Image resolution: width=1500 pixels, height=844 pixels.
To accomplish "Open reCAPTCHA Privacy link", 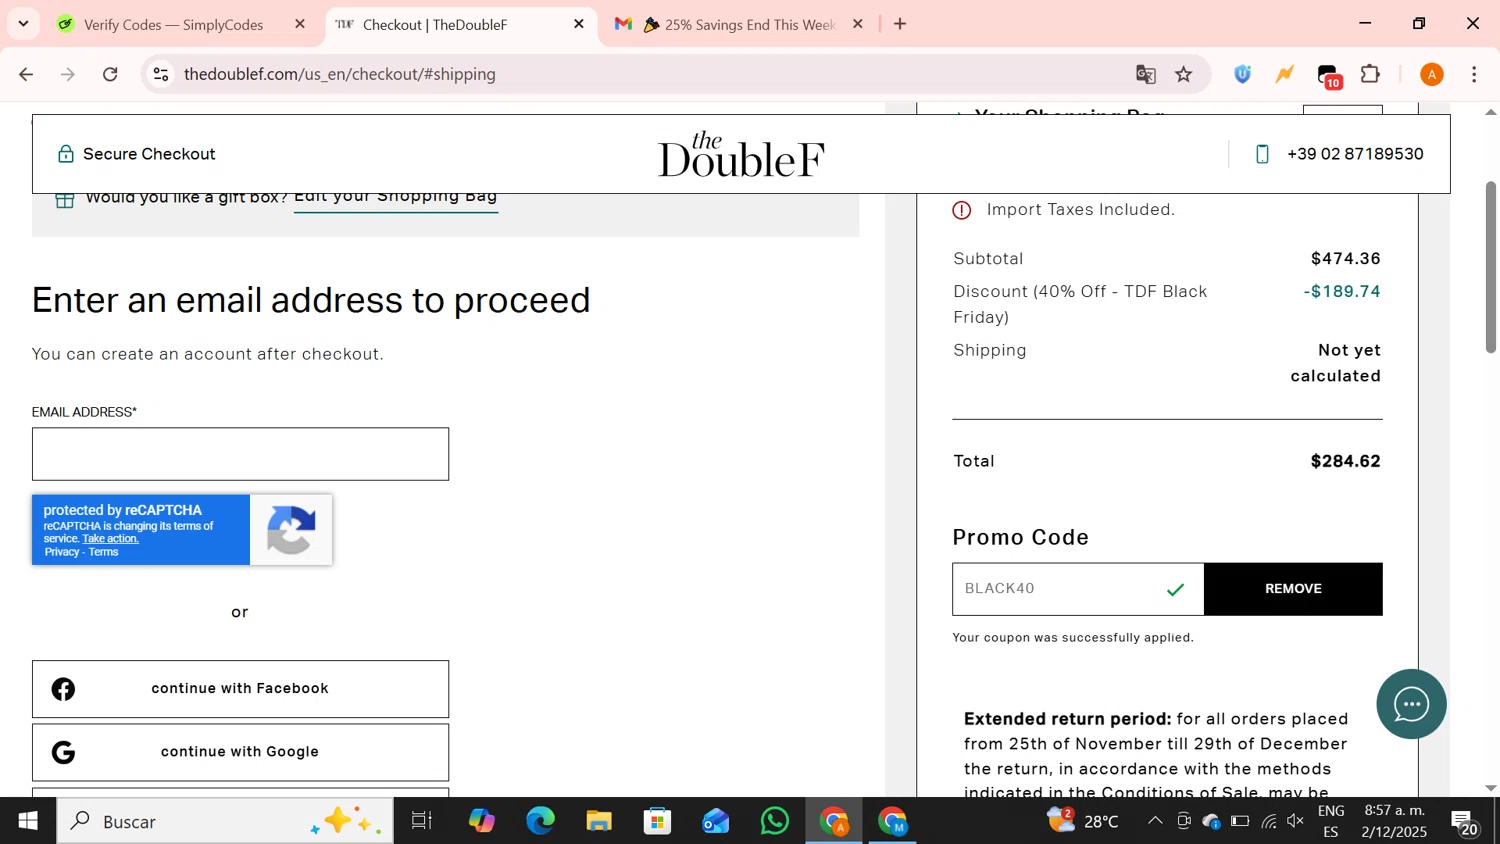I will tap(62, 552).
